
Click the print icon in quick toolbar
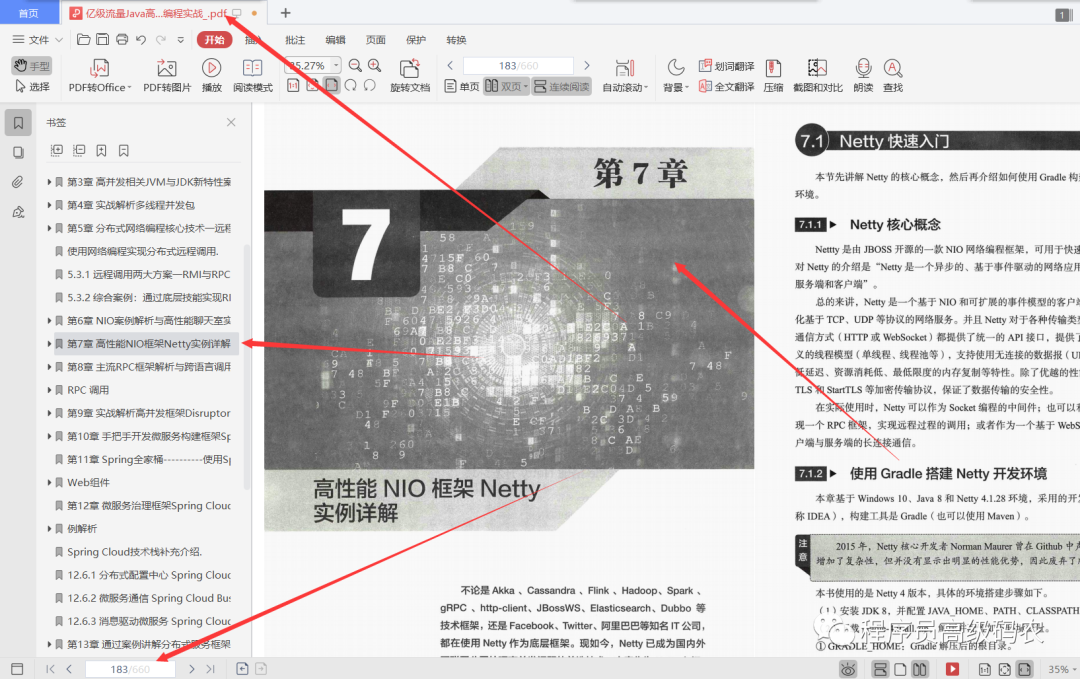pyautogui.click(x=122, y=40)
